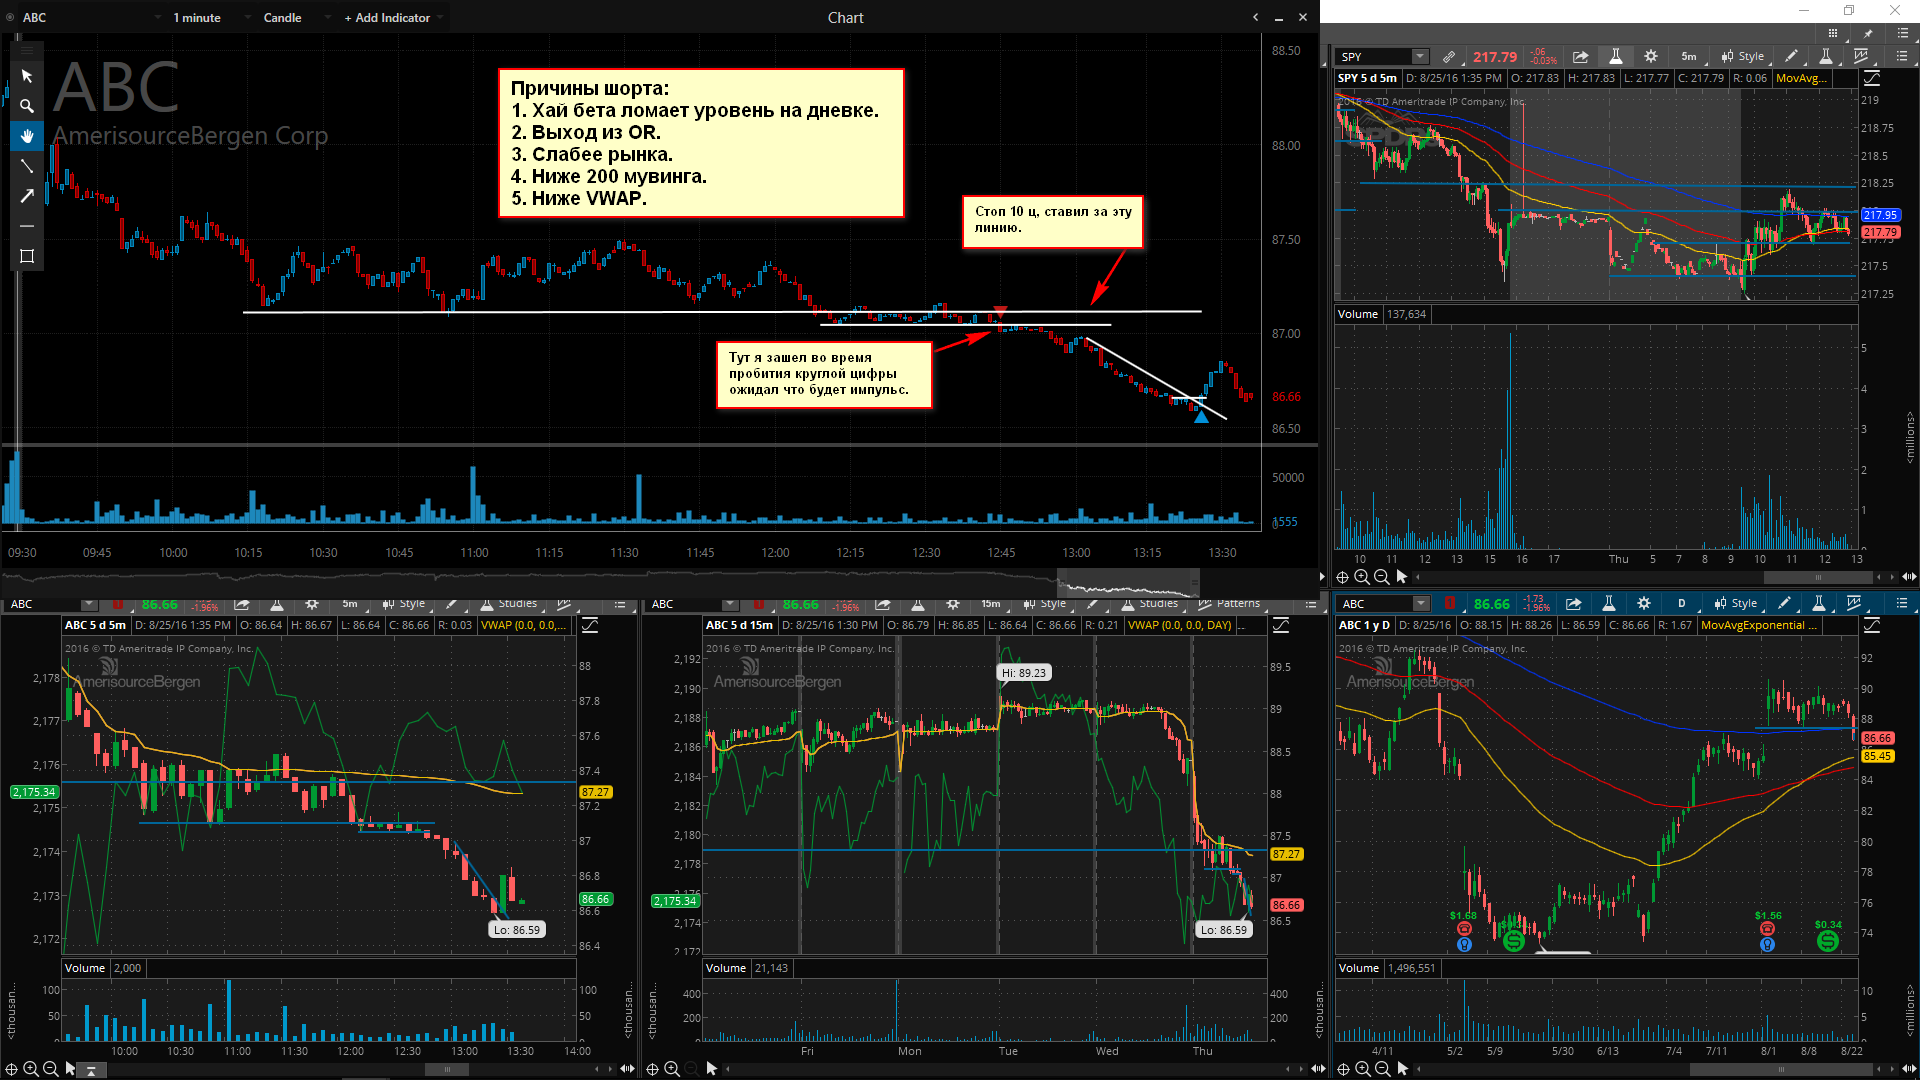Activate the hand pan tool
The height and width of the screenshot is (1080, 1920).
click(x=27, y=136)
